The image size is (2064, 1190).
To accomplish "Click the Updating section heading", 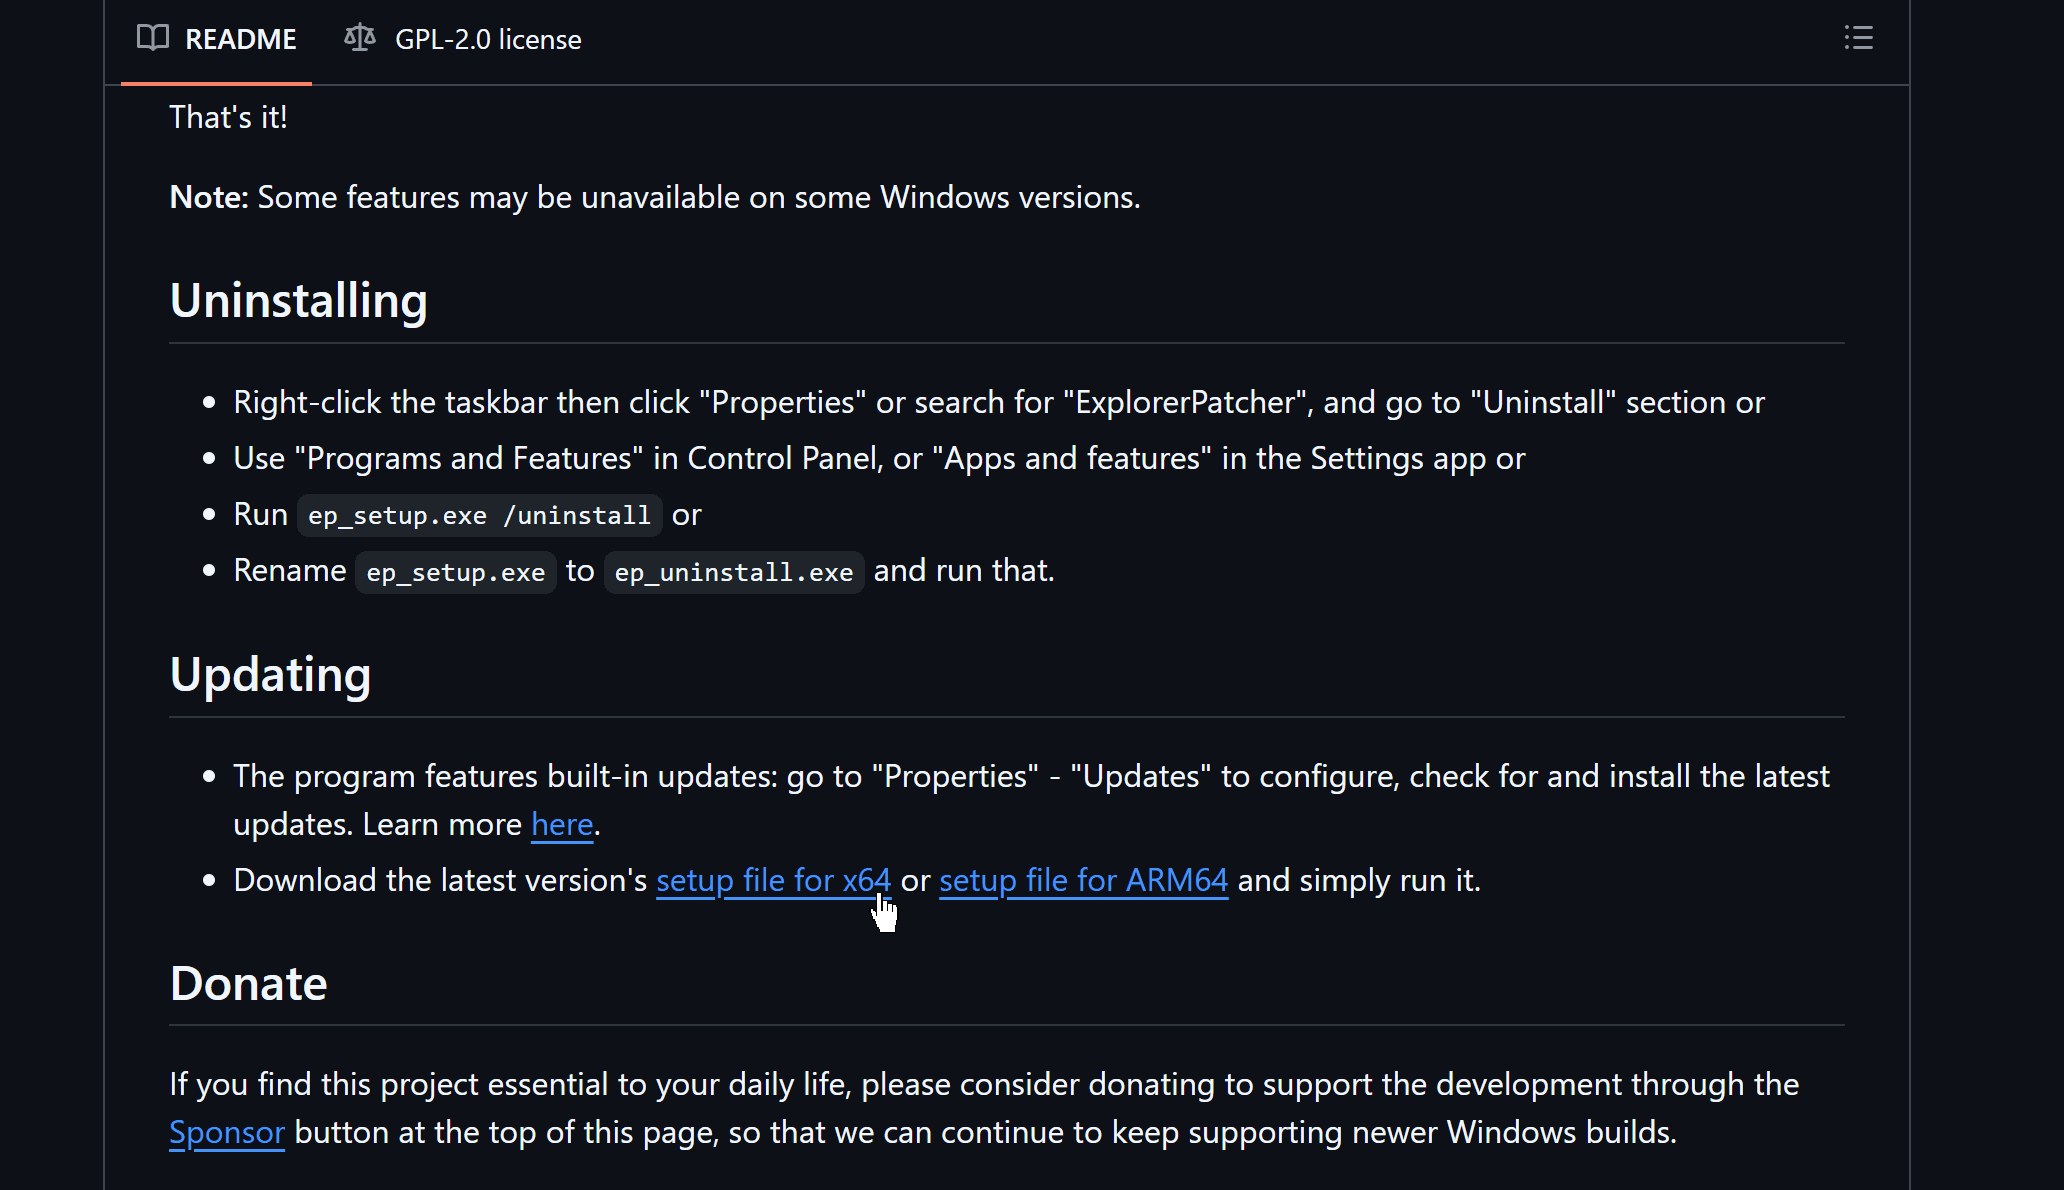I will pyautogui.click(x=270, y=674).
